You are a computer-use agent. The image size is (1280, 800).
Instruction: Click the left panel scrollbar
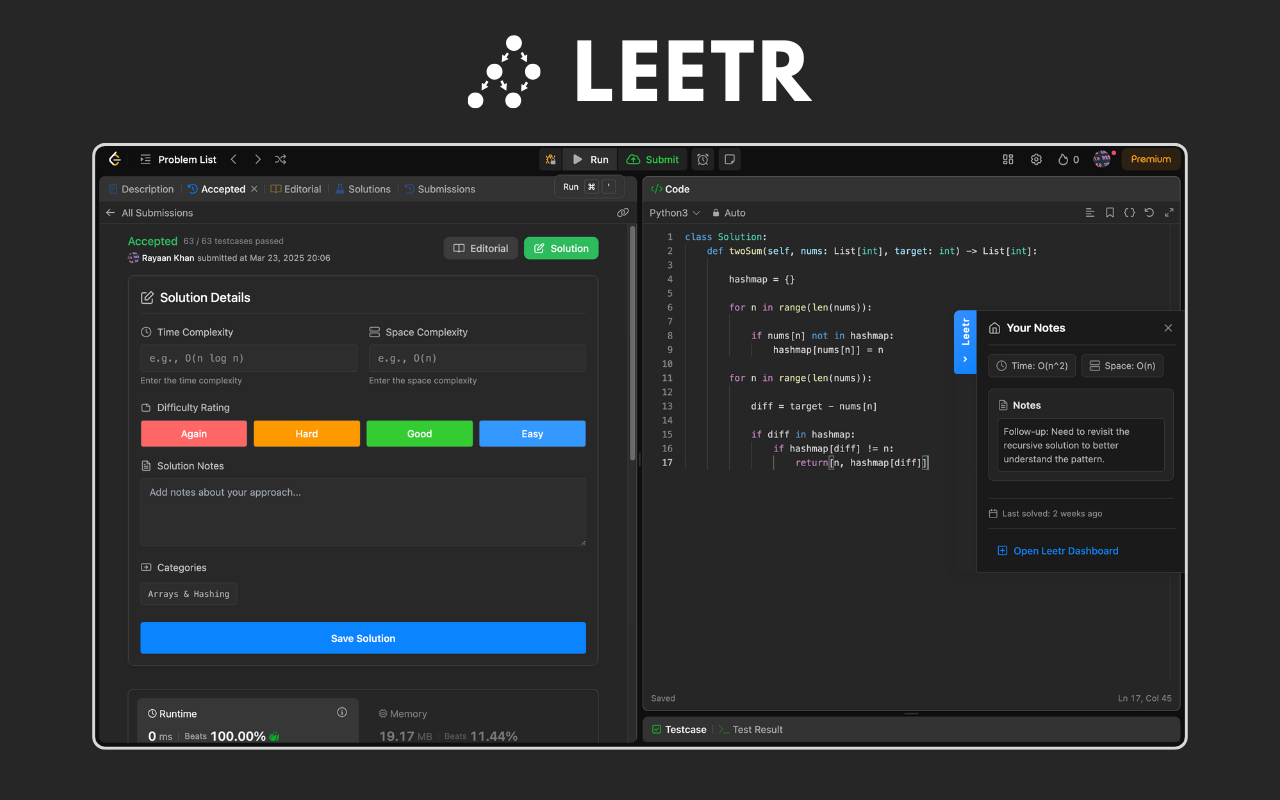pyautogui.click(x=631, y=345)
